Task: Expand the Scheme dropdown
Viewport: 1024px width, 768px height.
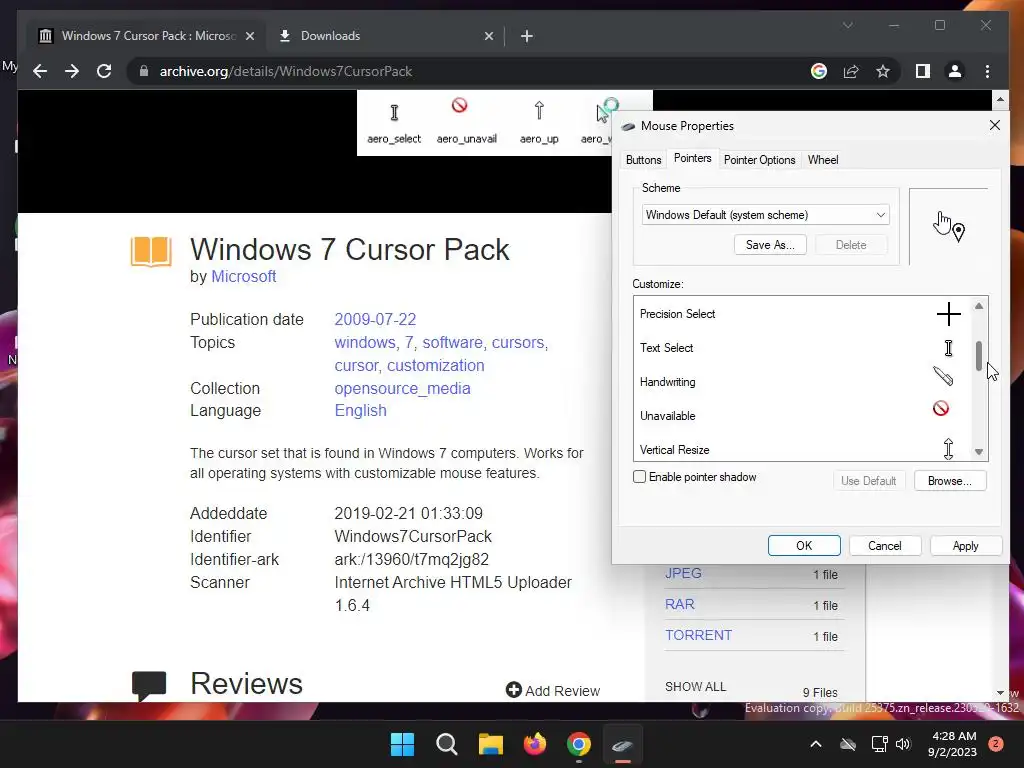Action: tap(880, 215)
